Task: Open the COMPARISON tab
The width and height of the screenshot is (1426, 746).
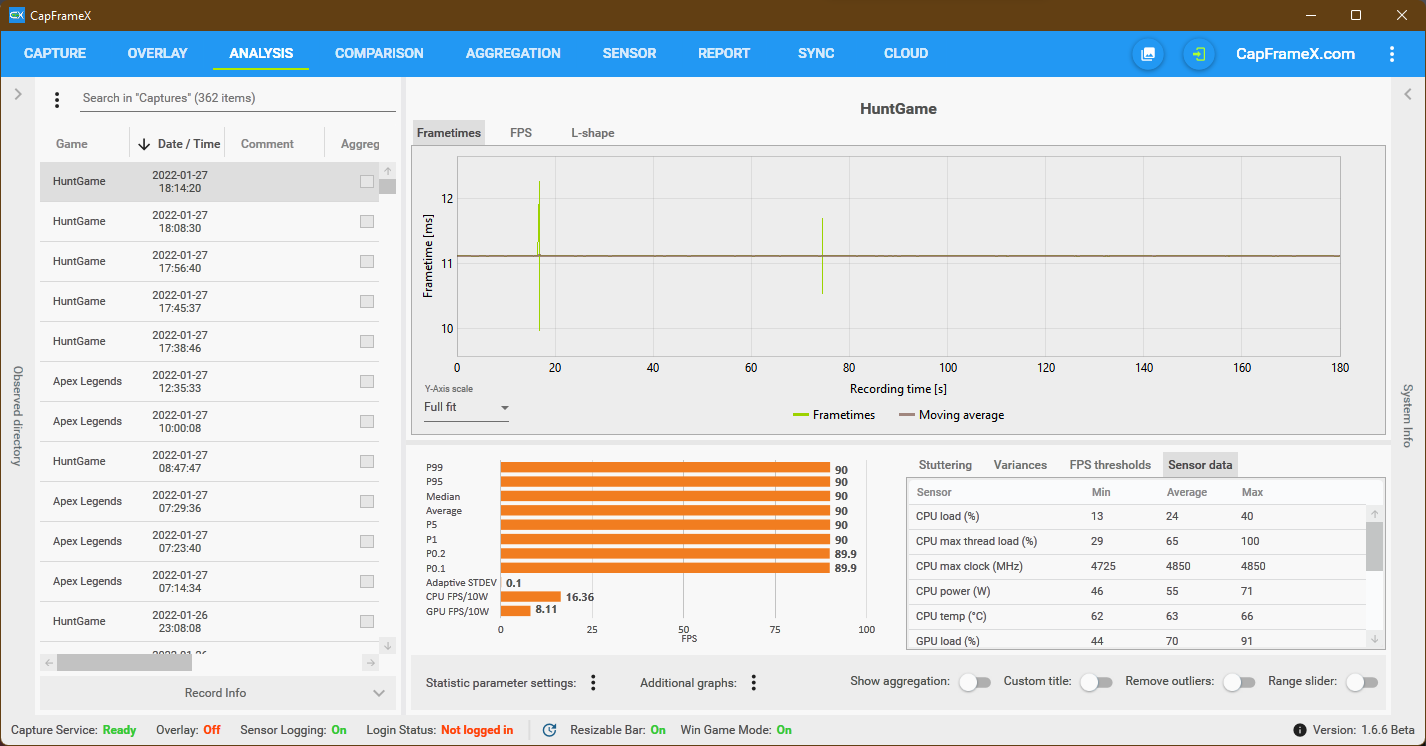Action: pyautogui.click(x=379, y=54)
